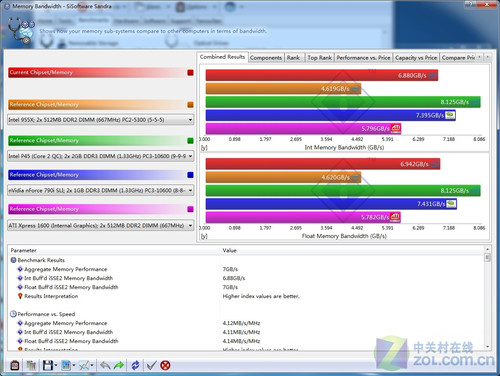
Task: Click the line graph icon in toolbar
Action: (x=84, y=365)
